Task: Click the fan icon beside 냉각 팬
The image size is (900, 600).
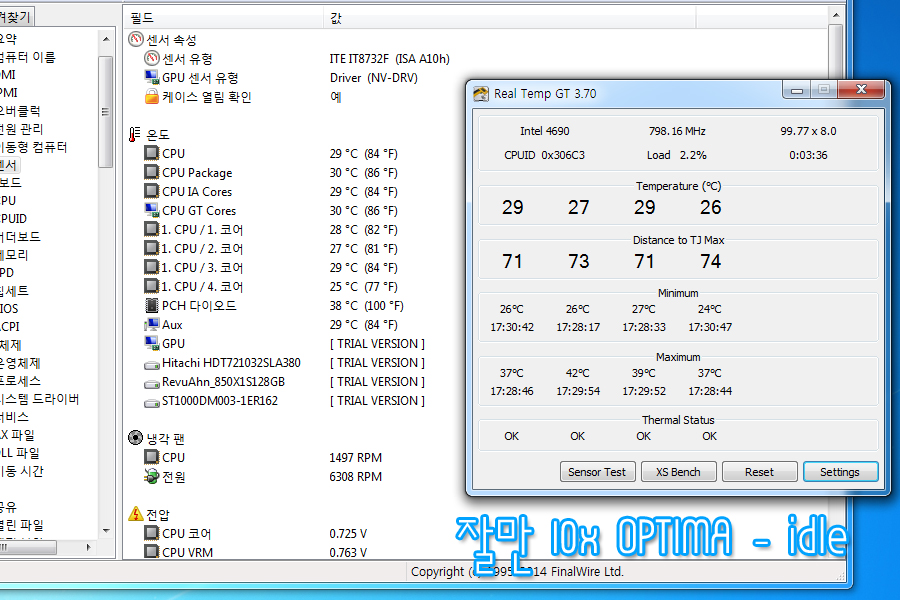Action: point(135,438)
